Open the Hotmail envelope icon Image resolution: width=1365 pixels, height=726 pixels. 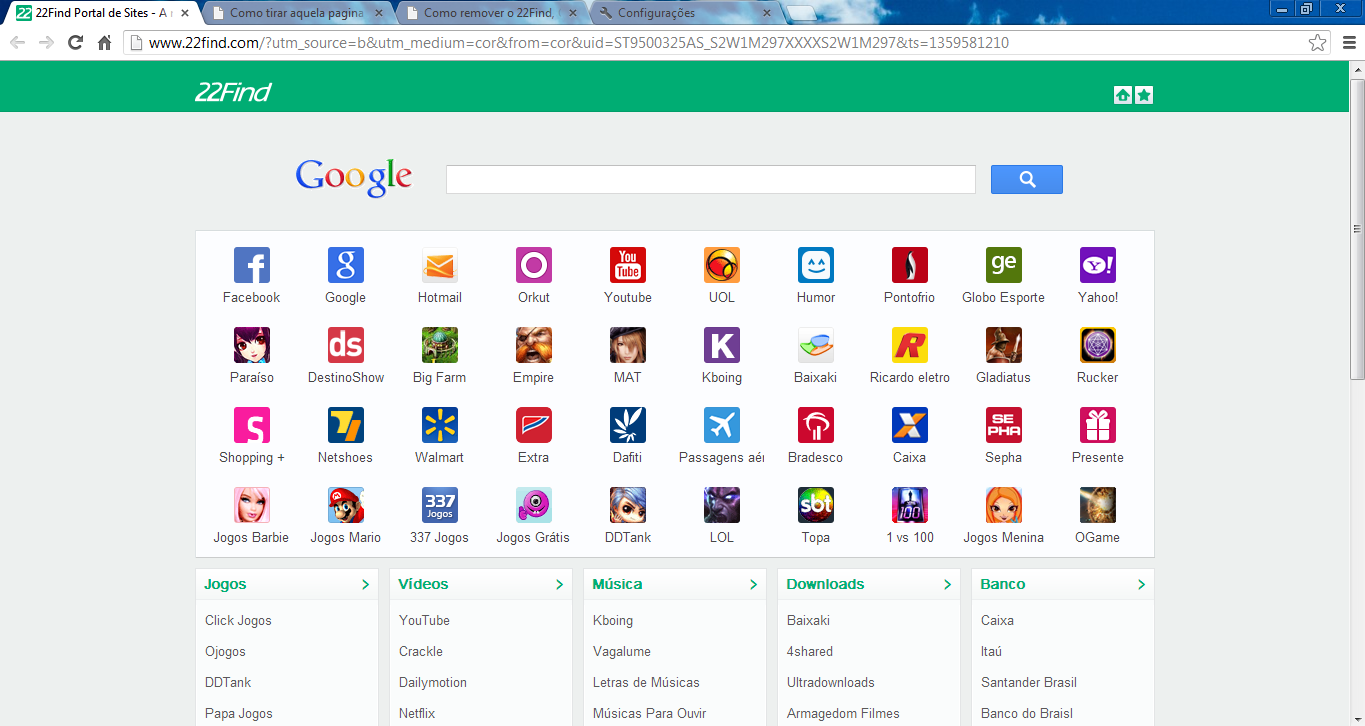440,265
